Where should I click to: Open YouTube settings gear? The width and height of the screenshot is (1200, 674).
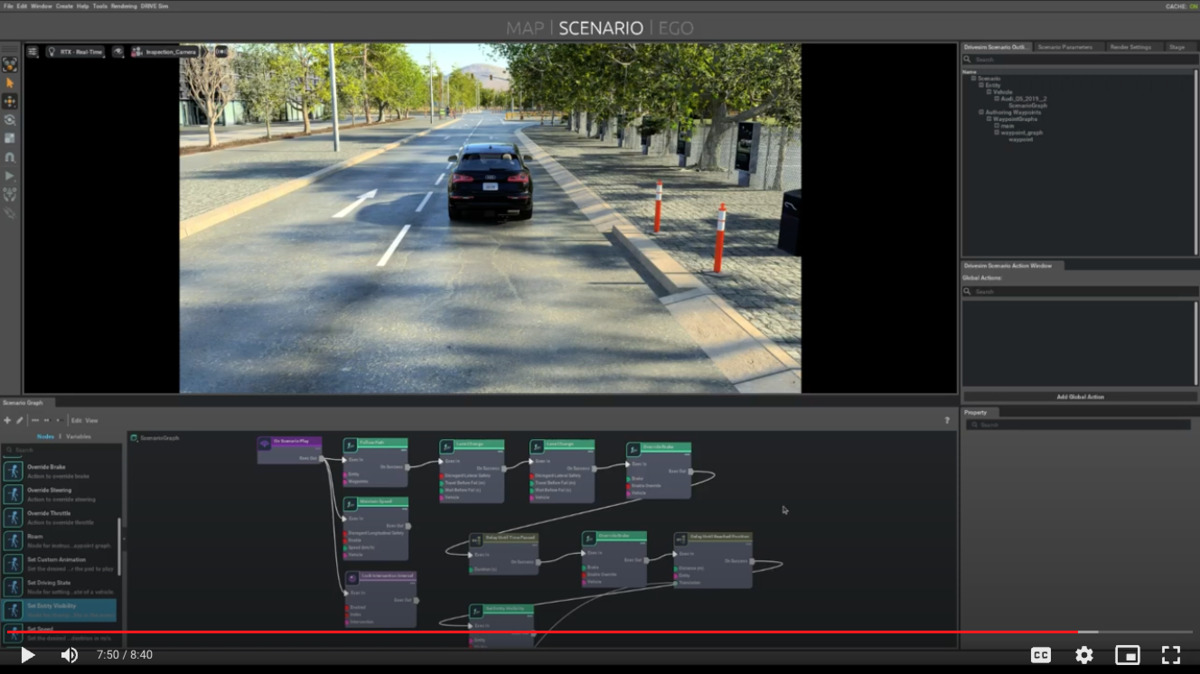pyautogui.click(x=1084, y=655)
